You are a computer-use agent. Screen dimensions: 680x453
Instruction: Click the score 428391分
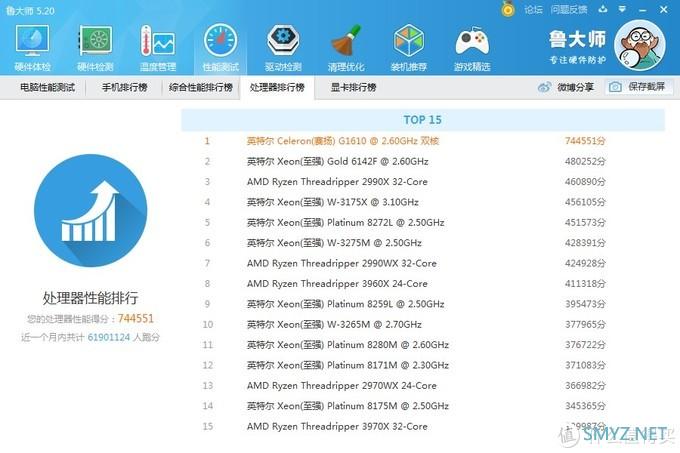[x=585, y=243]
